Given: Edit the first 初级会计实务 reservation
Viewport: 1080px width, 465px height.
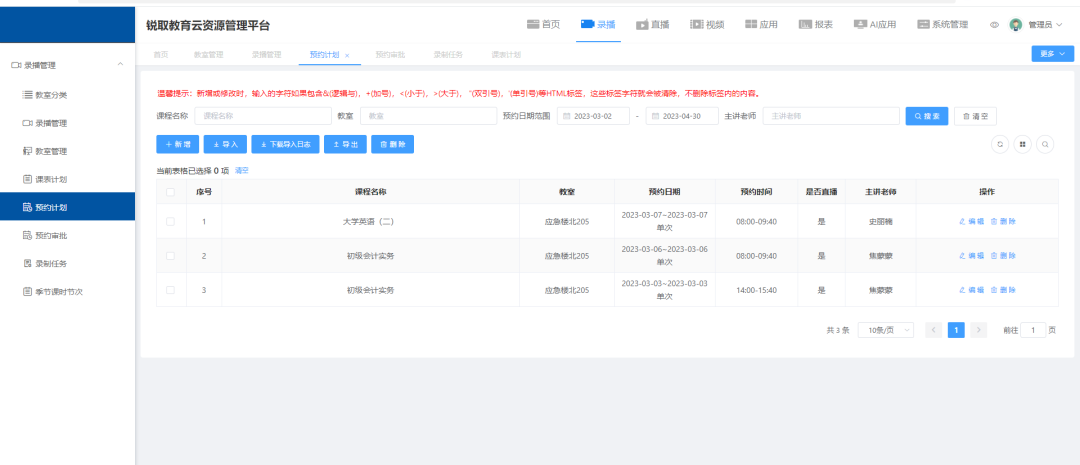Looking at the screenshot, I should tap(971, 256).
